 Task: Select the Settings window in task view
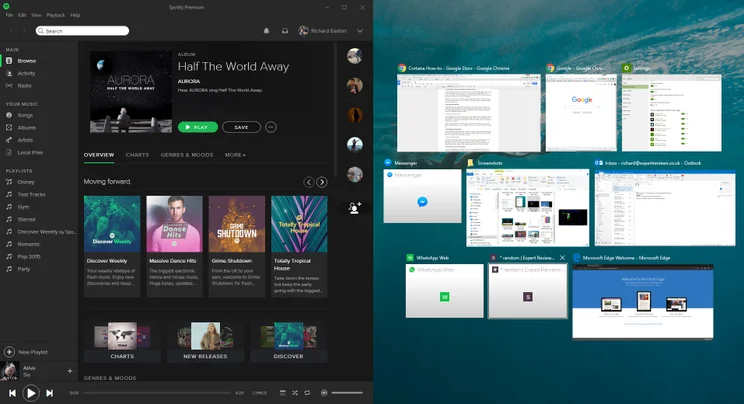click(671, 113)
